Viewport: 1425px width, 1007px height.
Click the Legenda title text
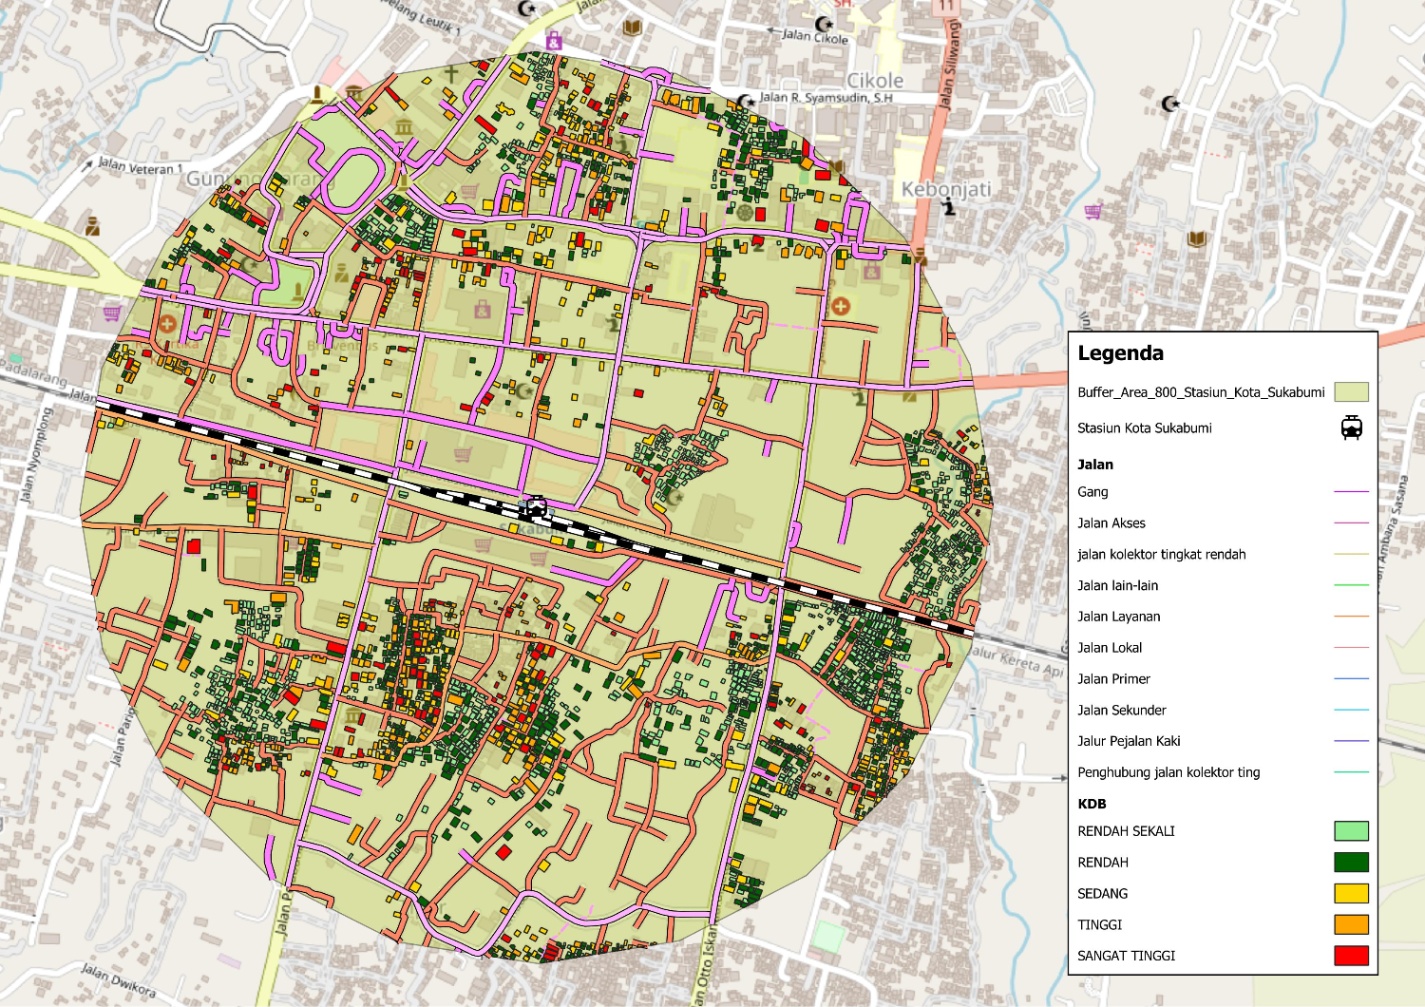point(1120,354)
